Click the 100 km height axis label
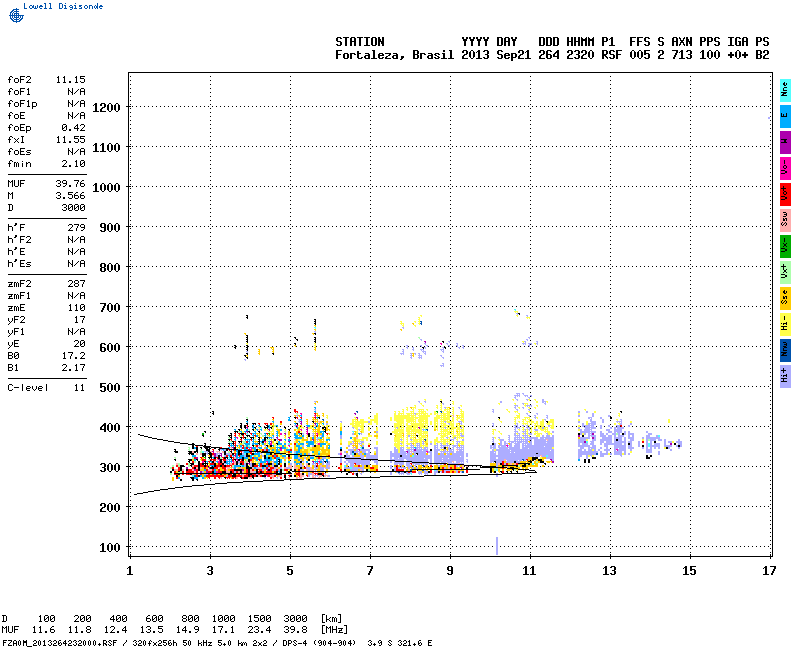This screenshot has width=800, height=650. tap(110, 548)
